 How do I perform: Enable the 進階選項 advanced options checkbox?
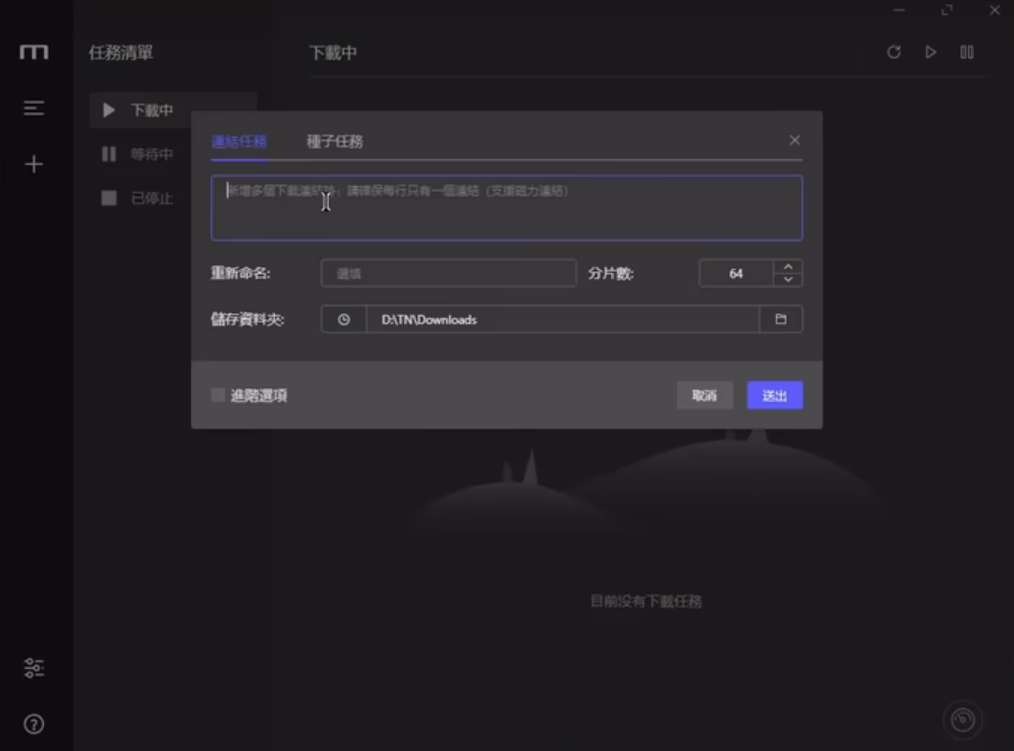(x=216, y=396)
